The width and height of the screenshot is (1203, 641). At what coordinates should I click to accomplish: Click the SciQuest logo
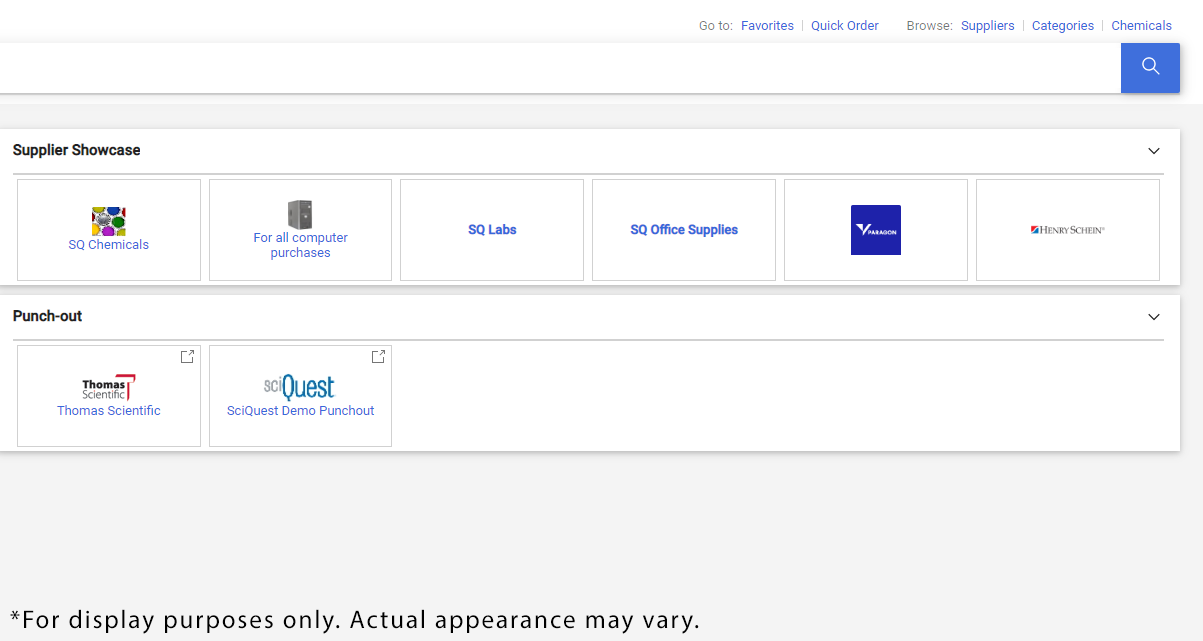pyautogui.click(x=300, y=387)
